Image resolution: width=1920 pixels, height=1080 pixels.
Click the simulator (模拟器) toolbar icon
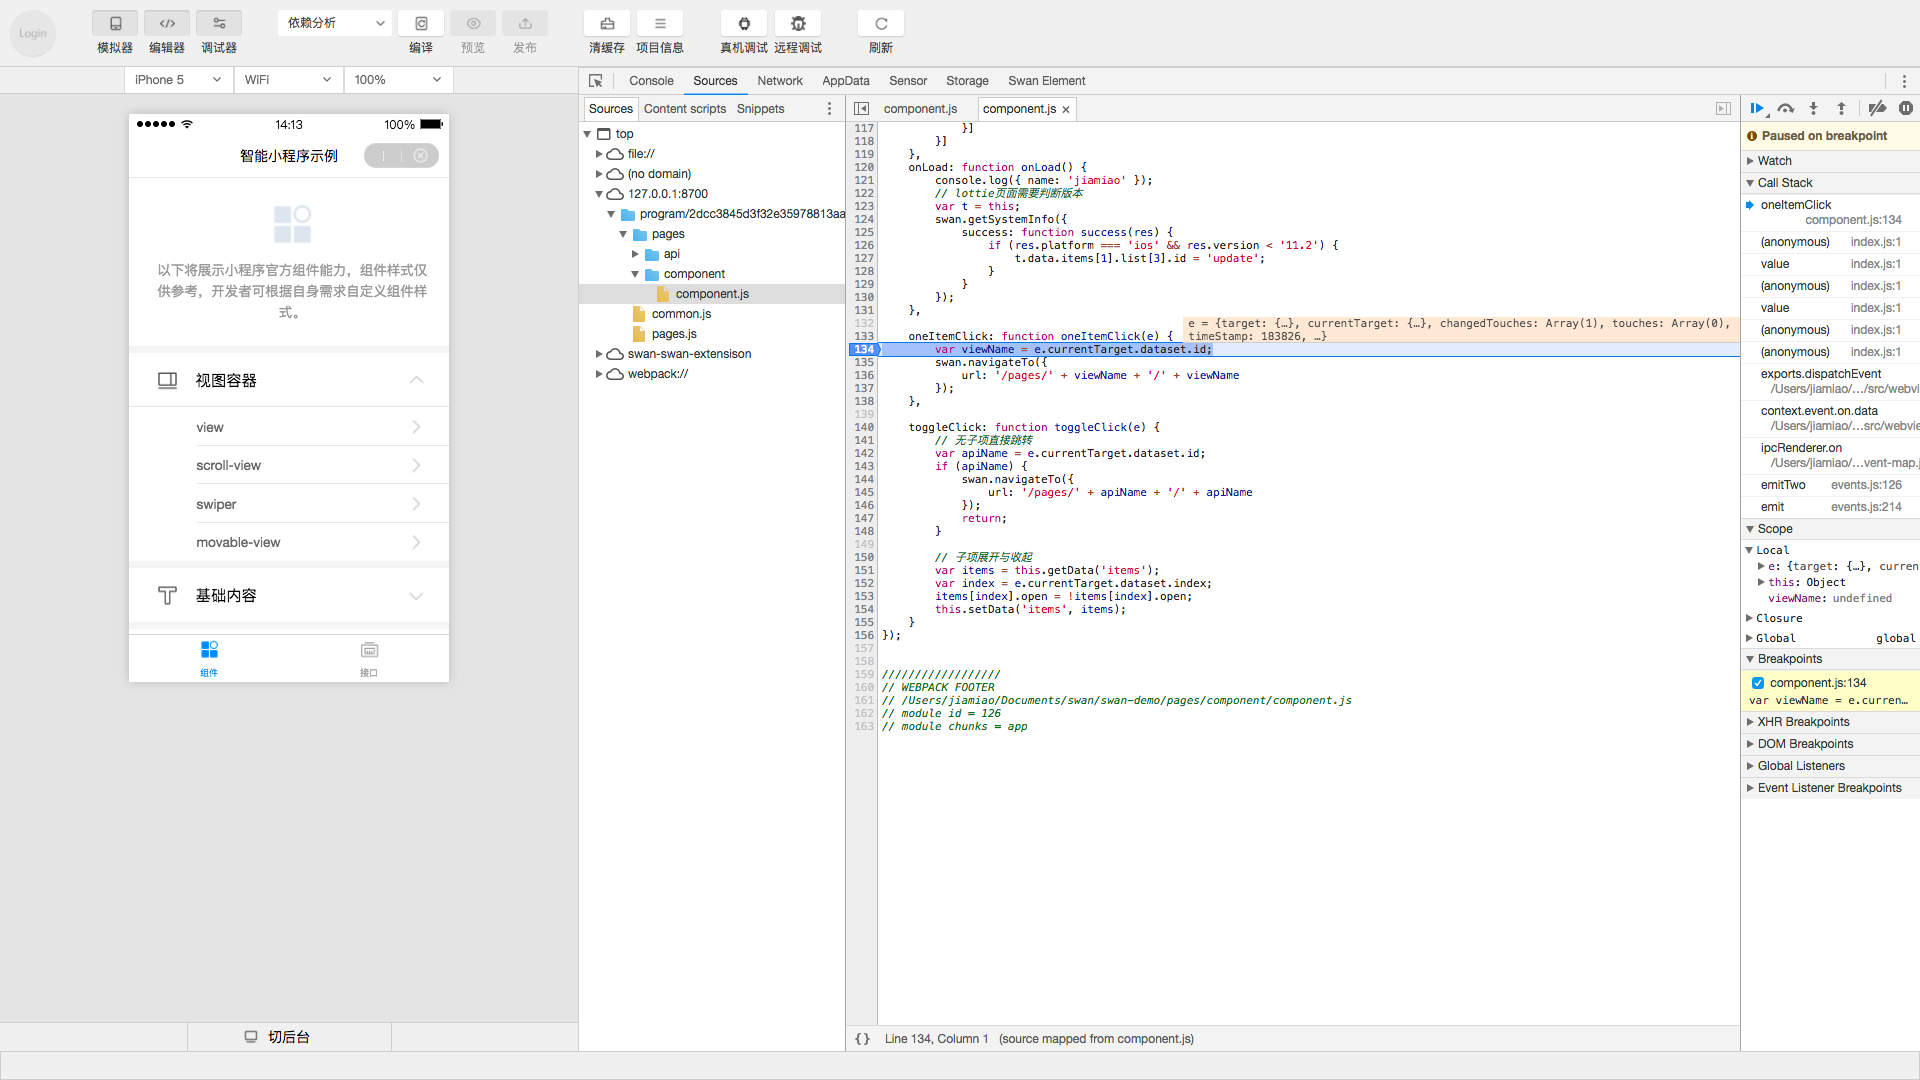point(115,24)
